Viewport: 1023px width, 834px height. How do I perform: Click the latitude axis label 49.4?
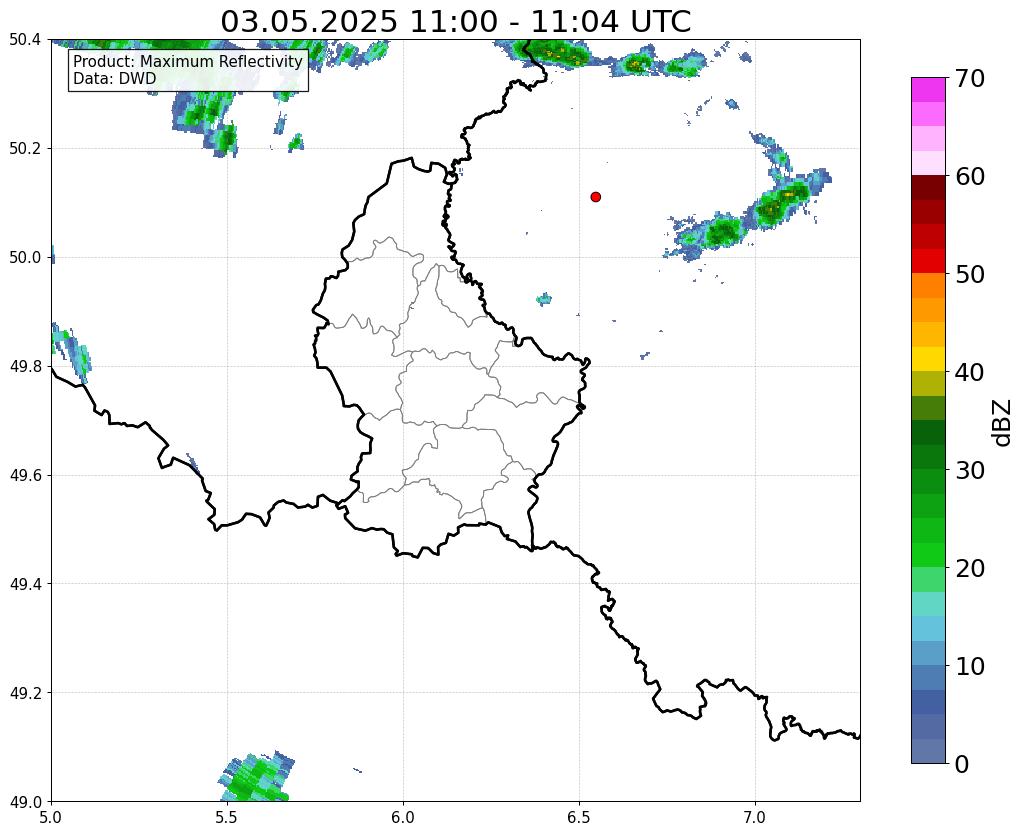25,584
